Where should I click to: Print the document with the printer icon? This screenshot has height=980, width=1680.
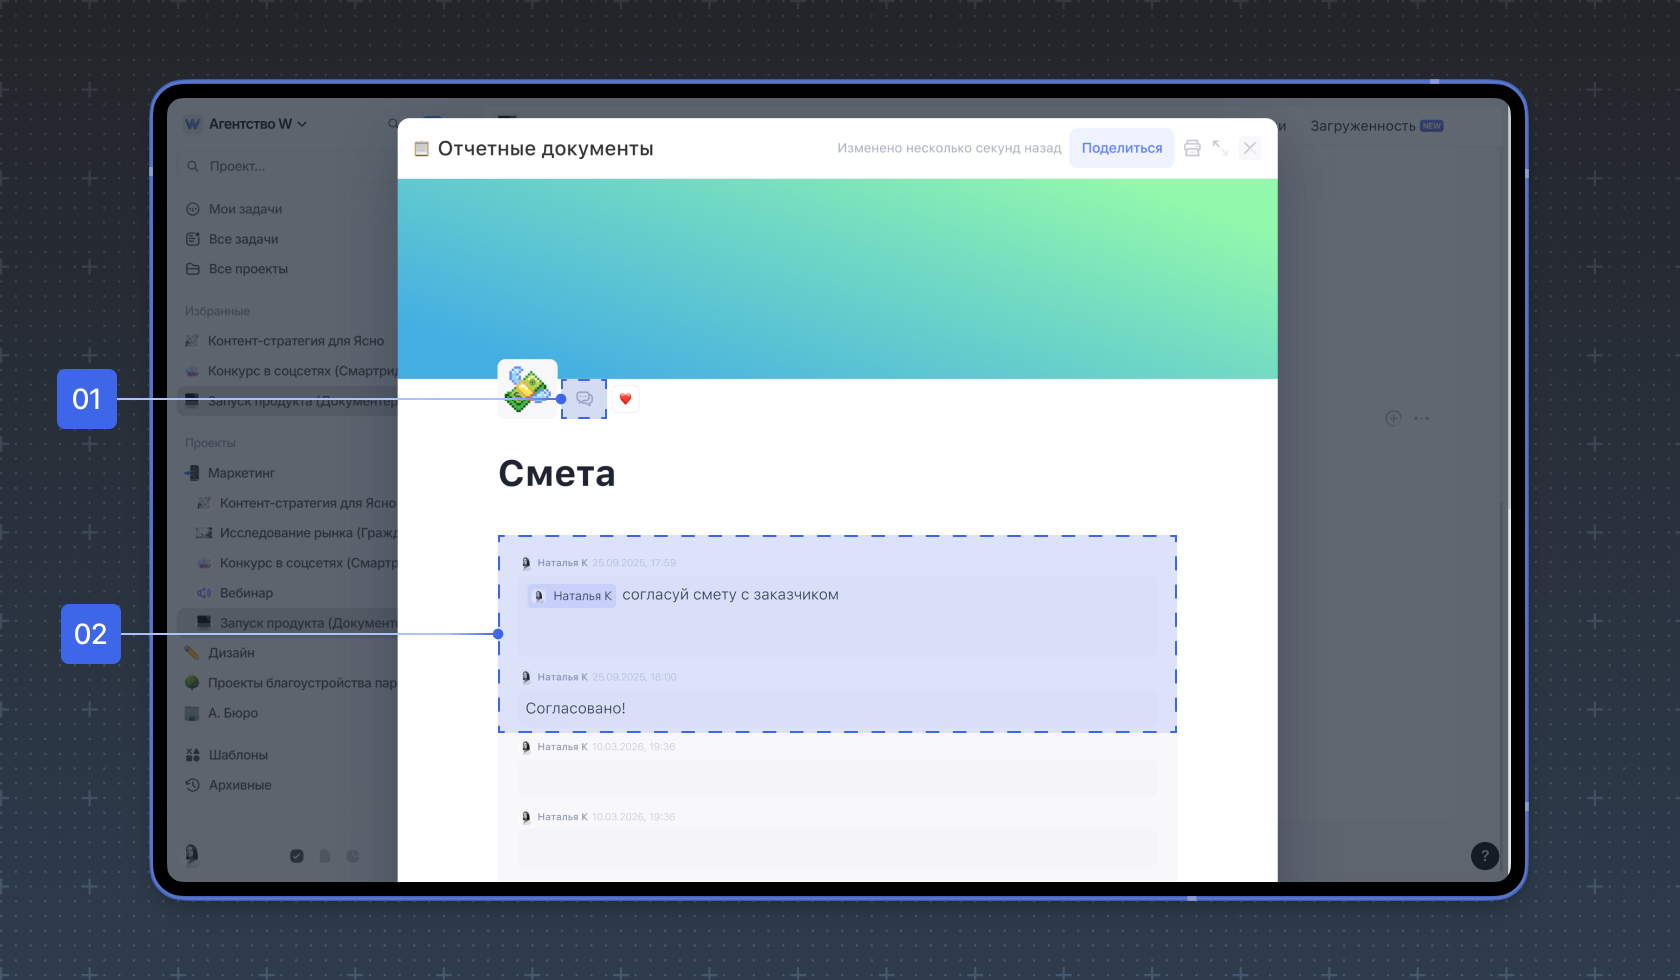pos(1192,148)
